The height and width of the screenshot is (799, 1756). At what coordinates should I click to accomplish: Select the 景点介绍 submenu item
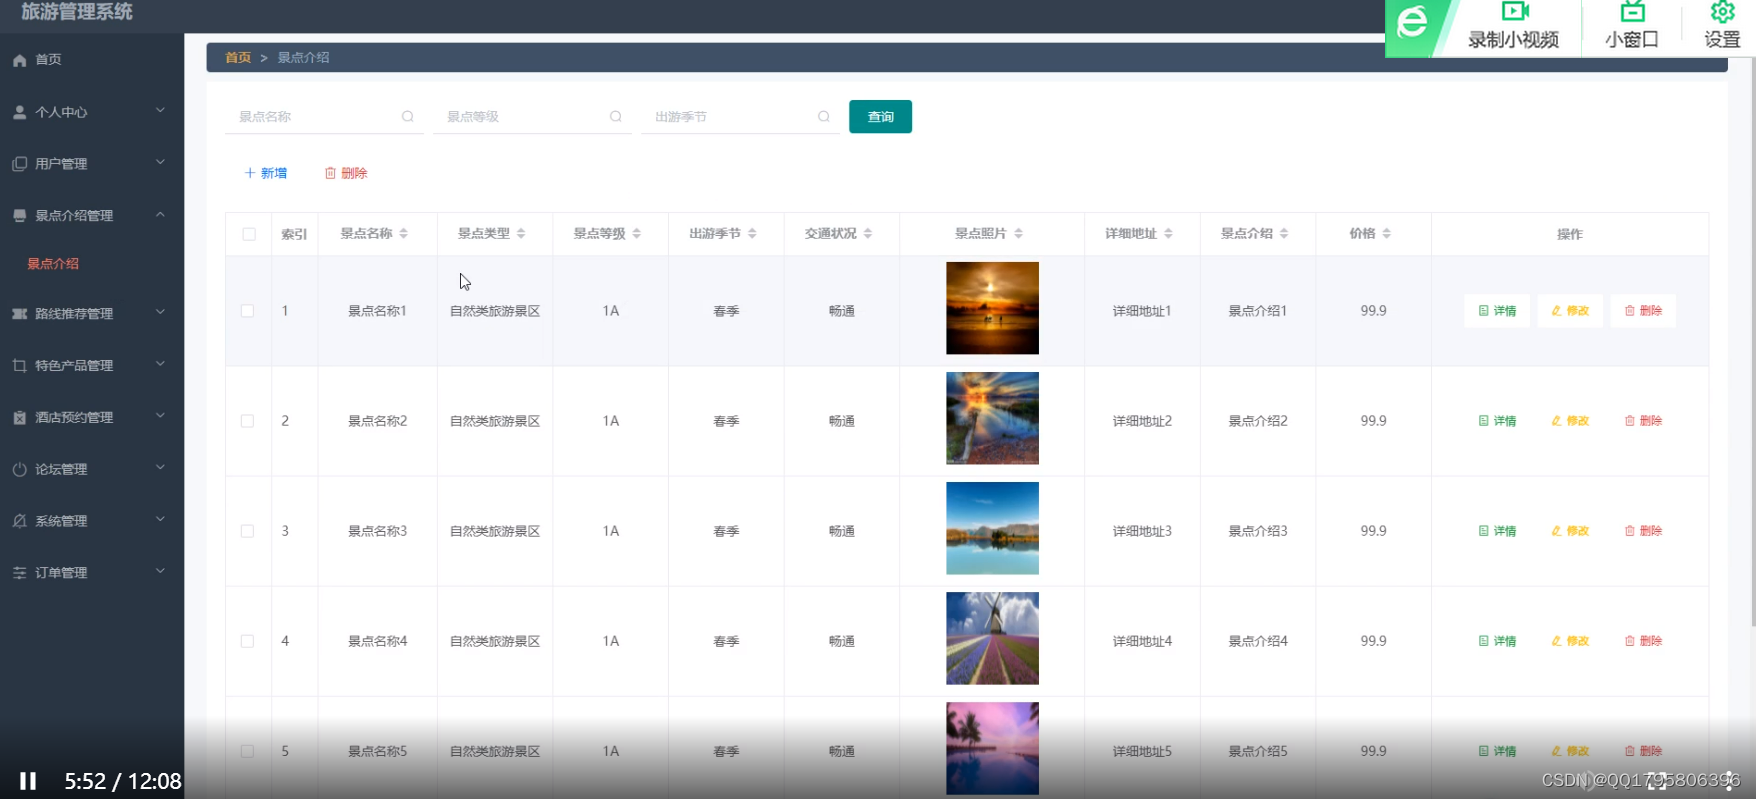coord(92,264)
